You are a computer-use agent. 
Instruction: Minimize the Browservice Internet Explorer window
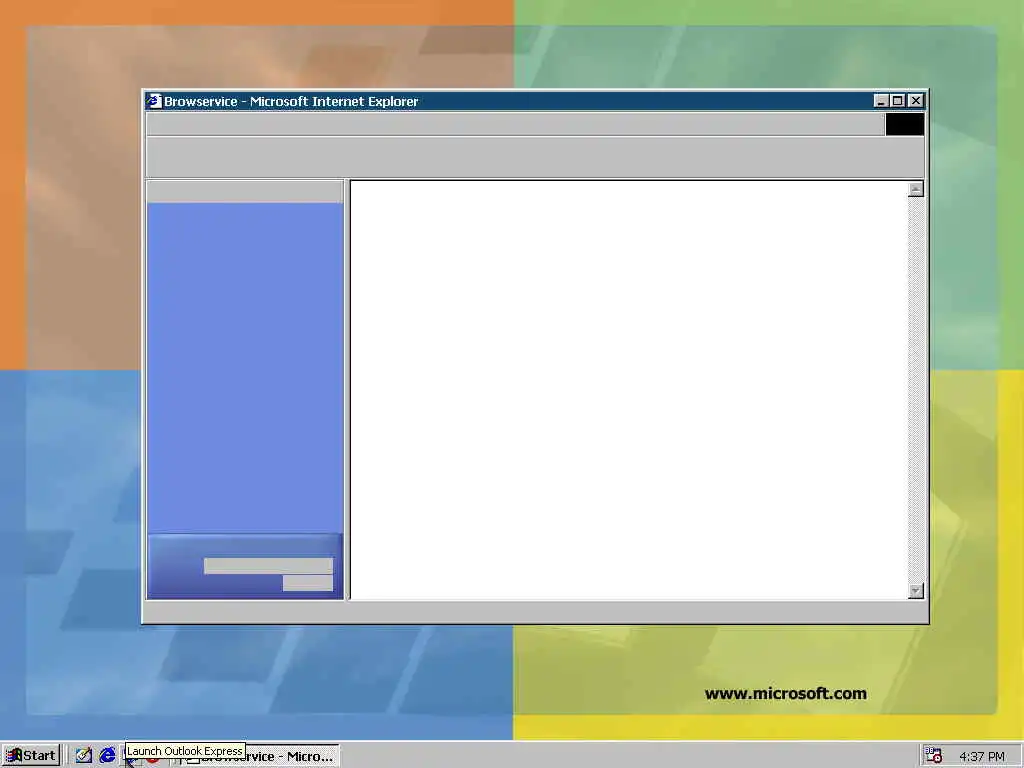point(881,101)
